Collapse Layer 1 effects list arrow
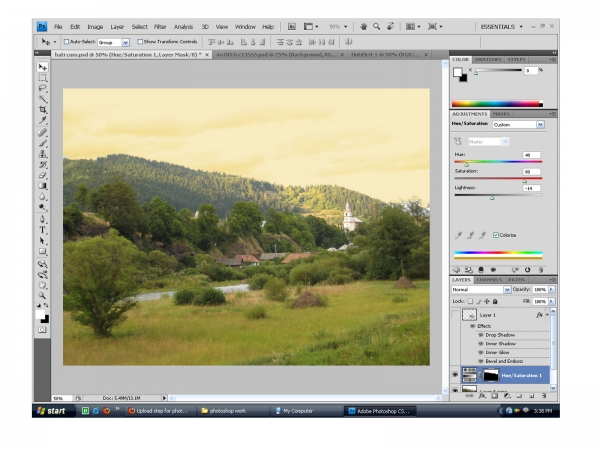 click(x=547, y=315)
